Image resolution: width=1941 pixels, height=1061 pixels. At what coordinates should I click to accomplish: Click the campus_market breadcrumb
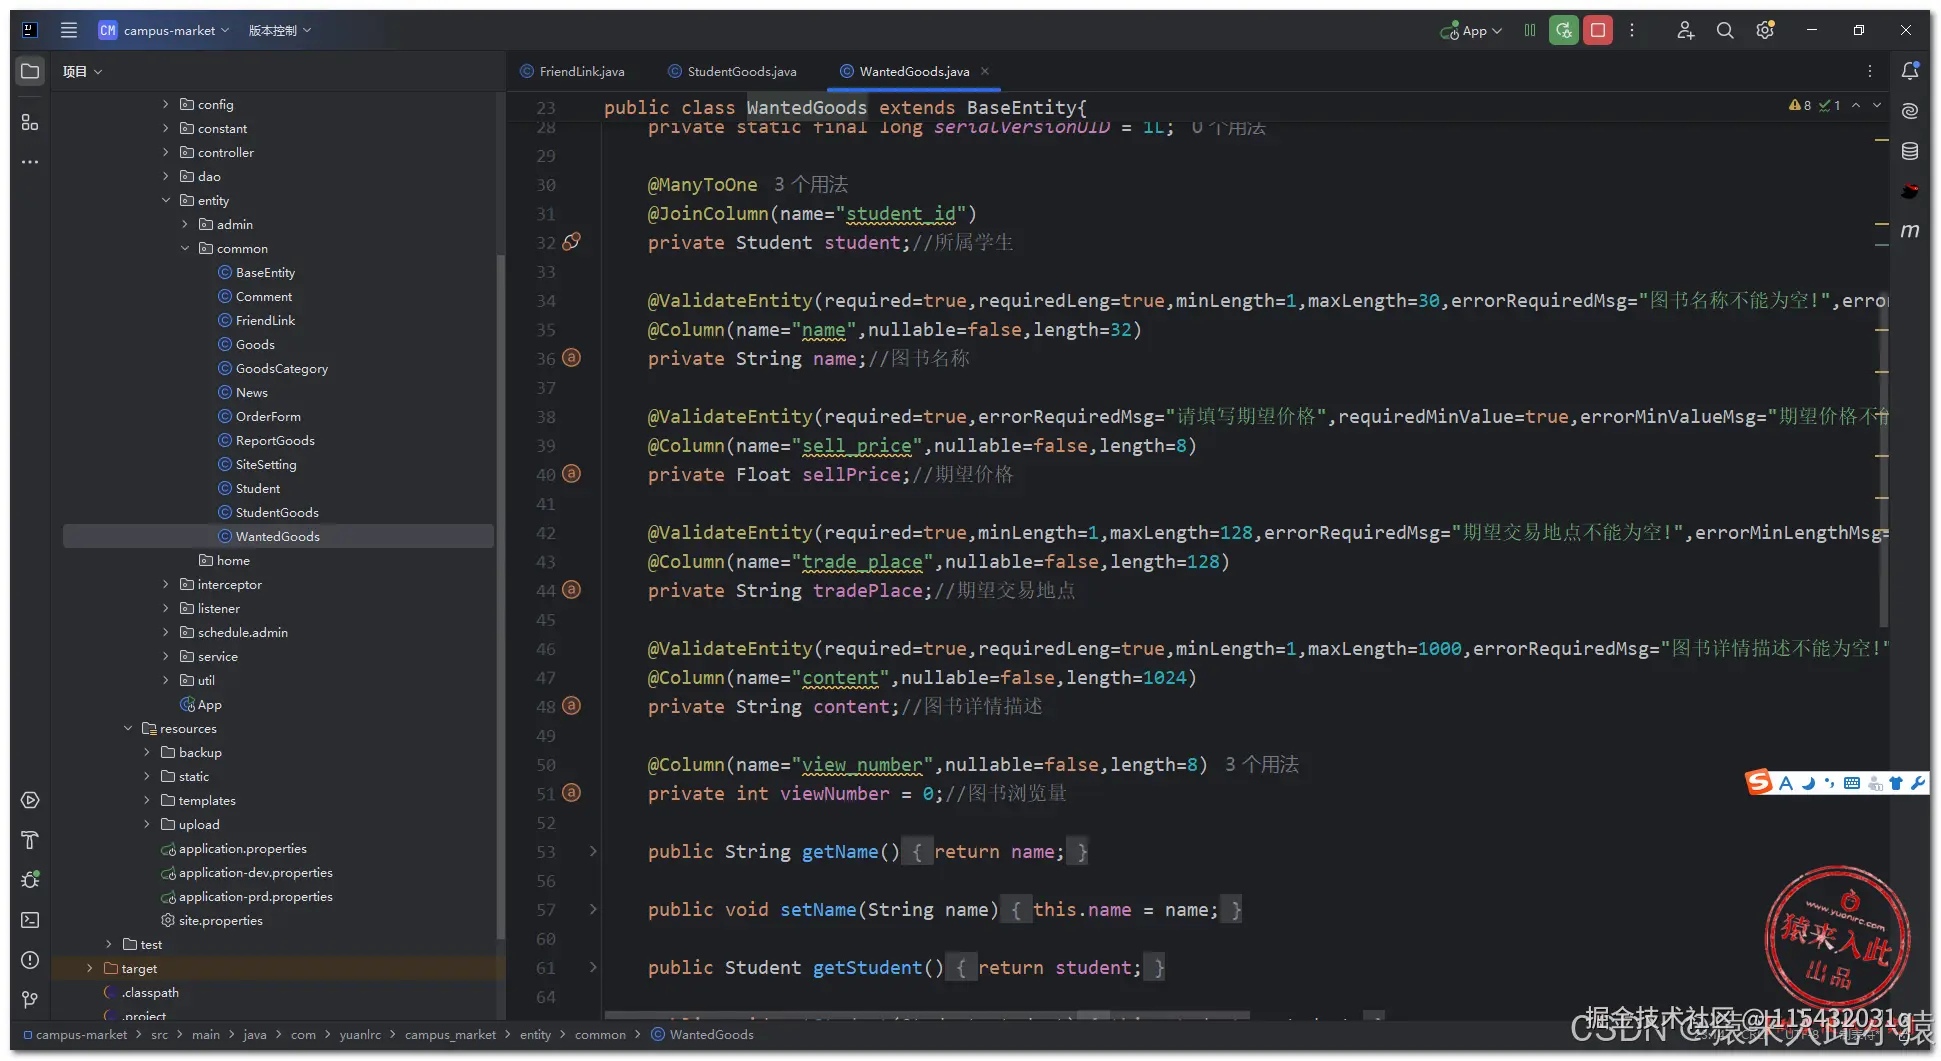coord(450,1035)
